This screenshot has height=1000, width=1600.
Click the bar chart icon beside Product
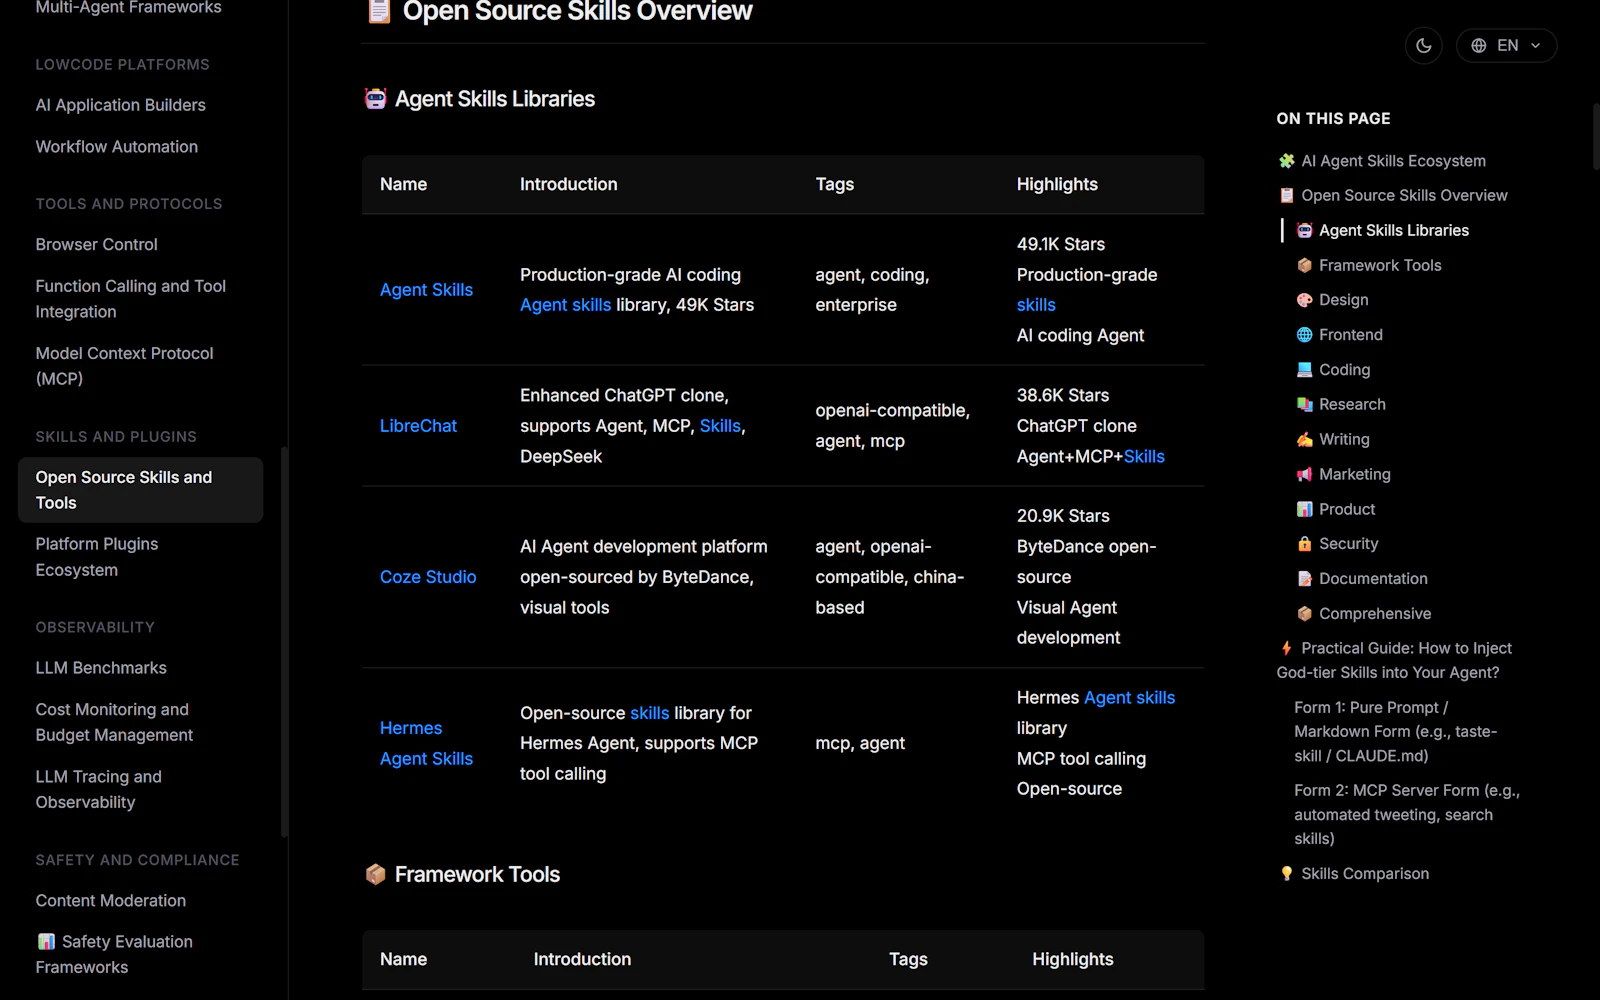pyautogui.click(x=1304, y=510)
